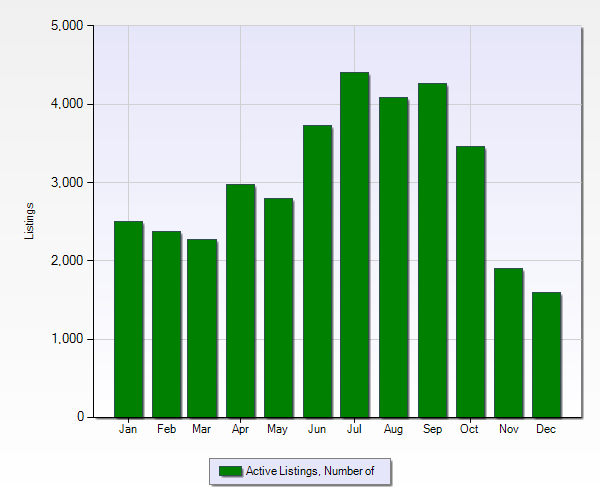The height and width of the screenshot is (500, 600).
Task: Select the December bar in the chart
Action: [x=546, y=354]
